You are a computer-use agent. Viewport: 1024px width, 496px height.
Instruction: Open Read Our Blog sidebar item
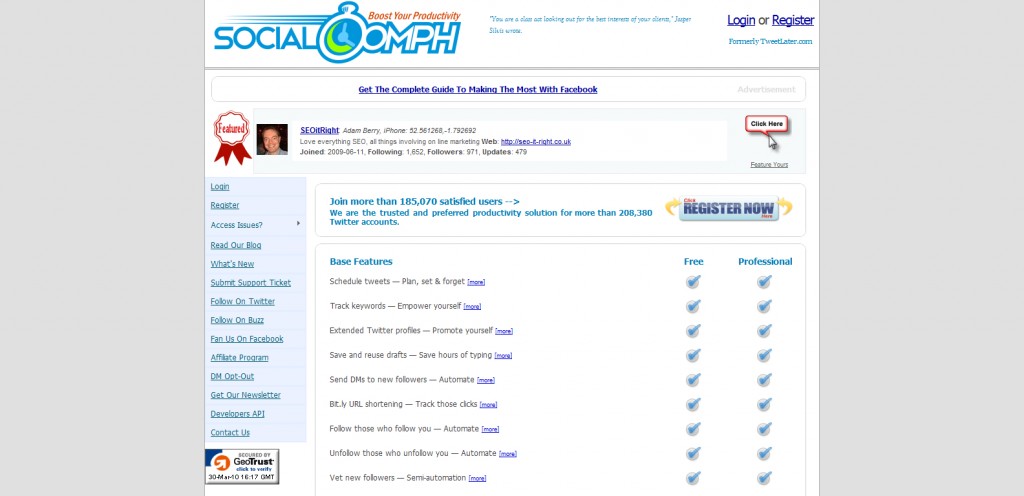click(x=236, y=245)
